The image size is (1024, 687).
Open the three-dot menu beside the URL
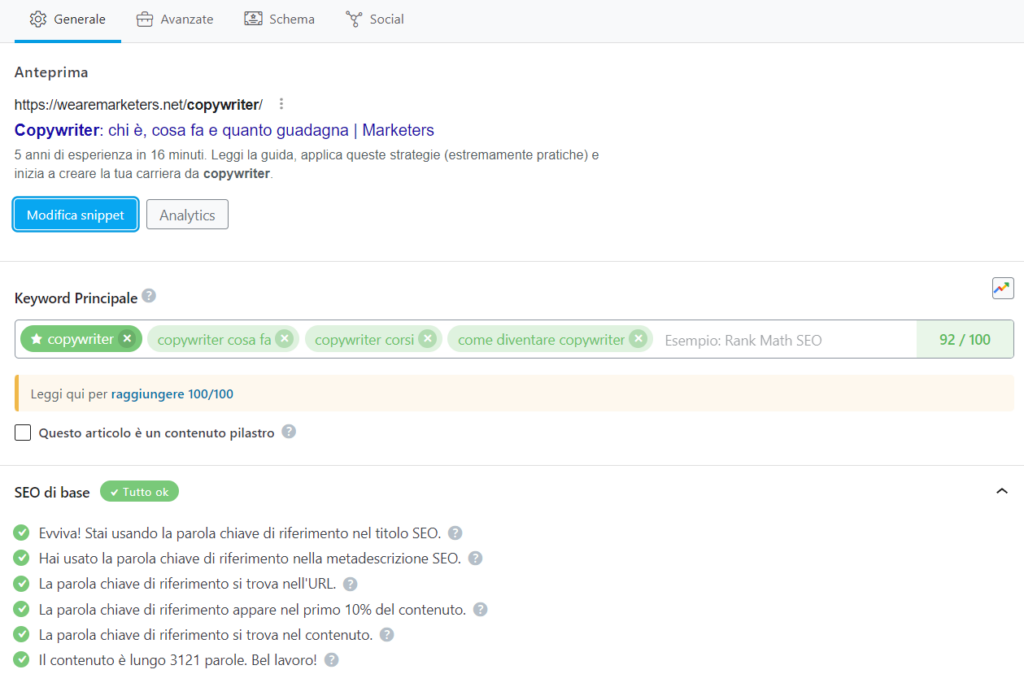point(281,104)
